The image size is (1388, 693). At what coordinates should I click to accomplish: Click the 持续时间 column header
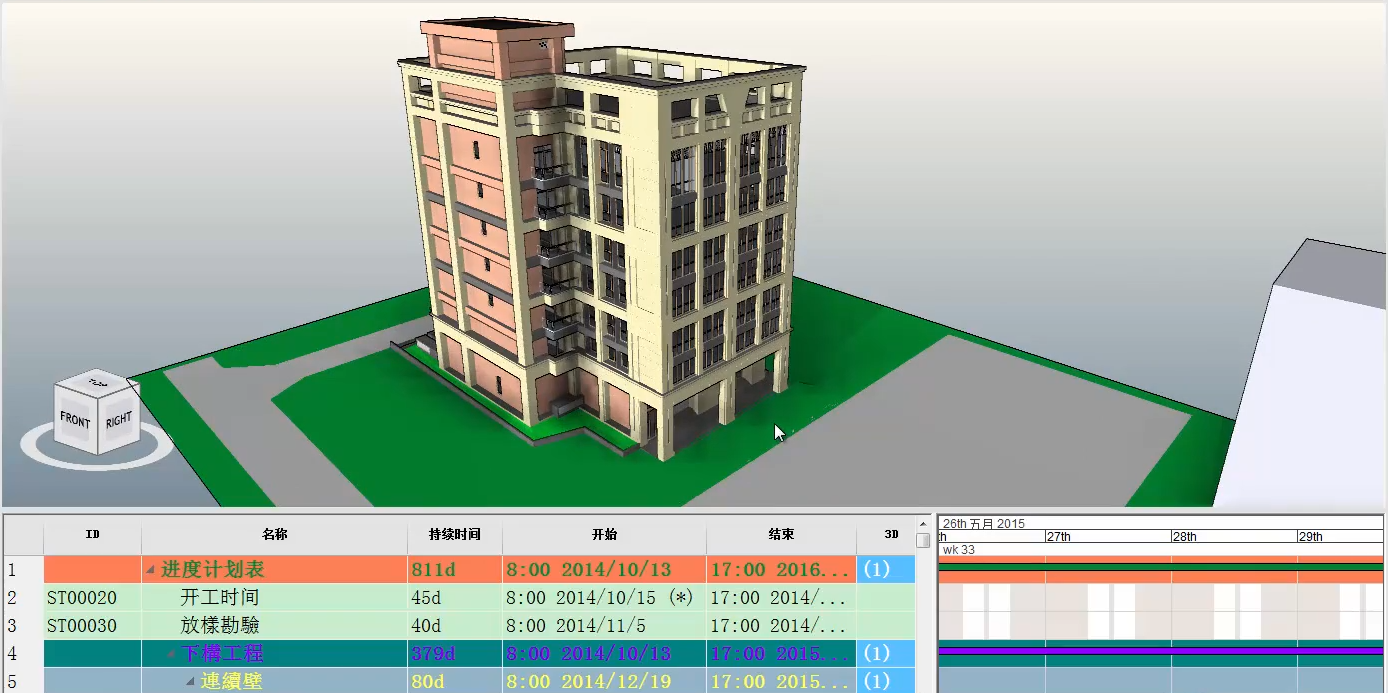coord(455,535)
